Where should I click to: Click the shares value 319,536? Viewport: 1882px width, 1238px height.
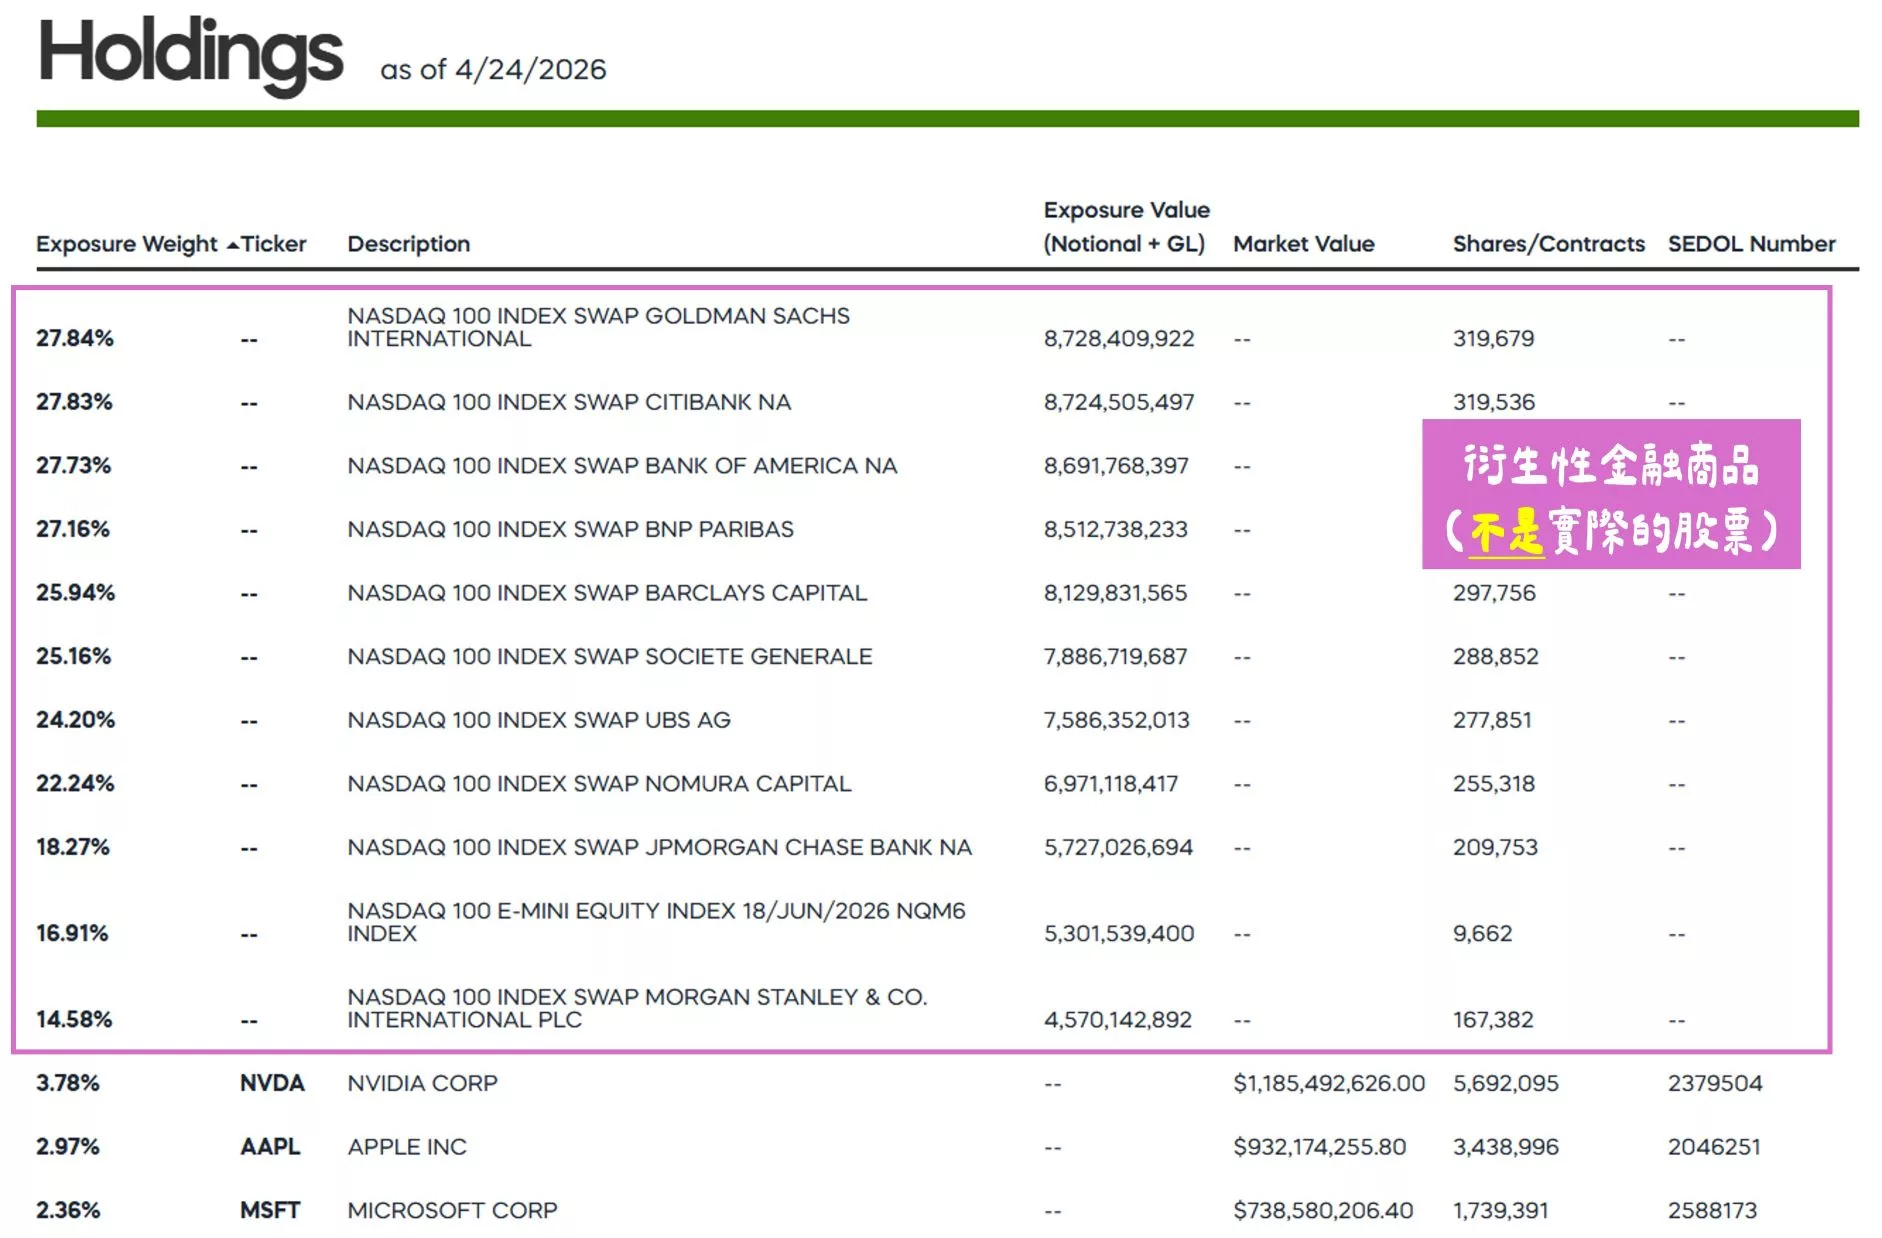[1493, 402]
